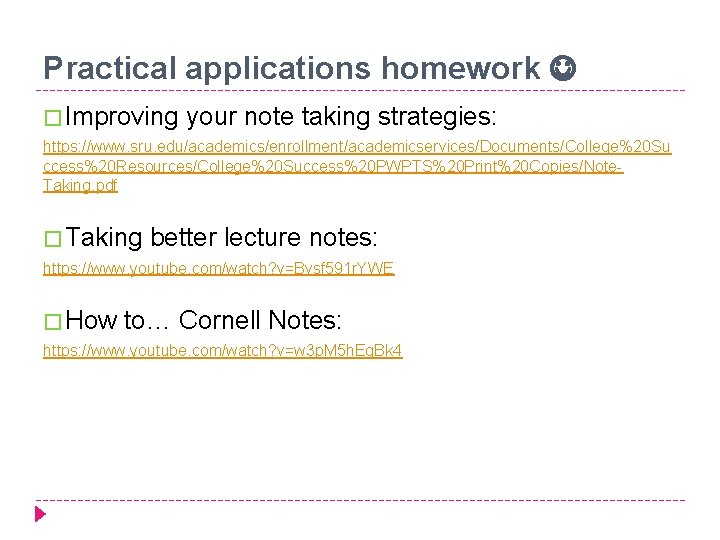
Task: Click the word "homework" in the title
Action: click(459, 68)
